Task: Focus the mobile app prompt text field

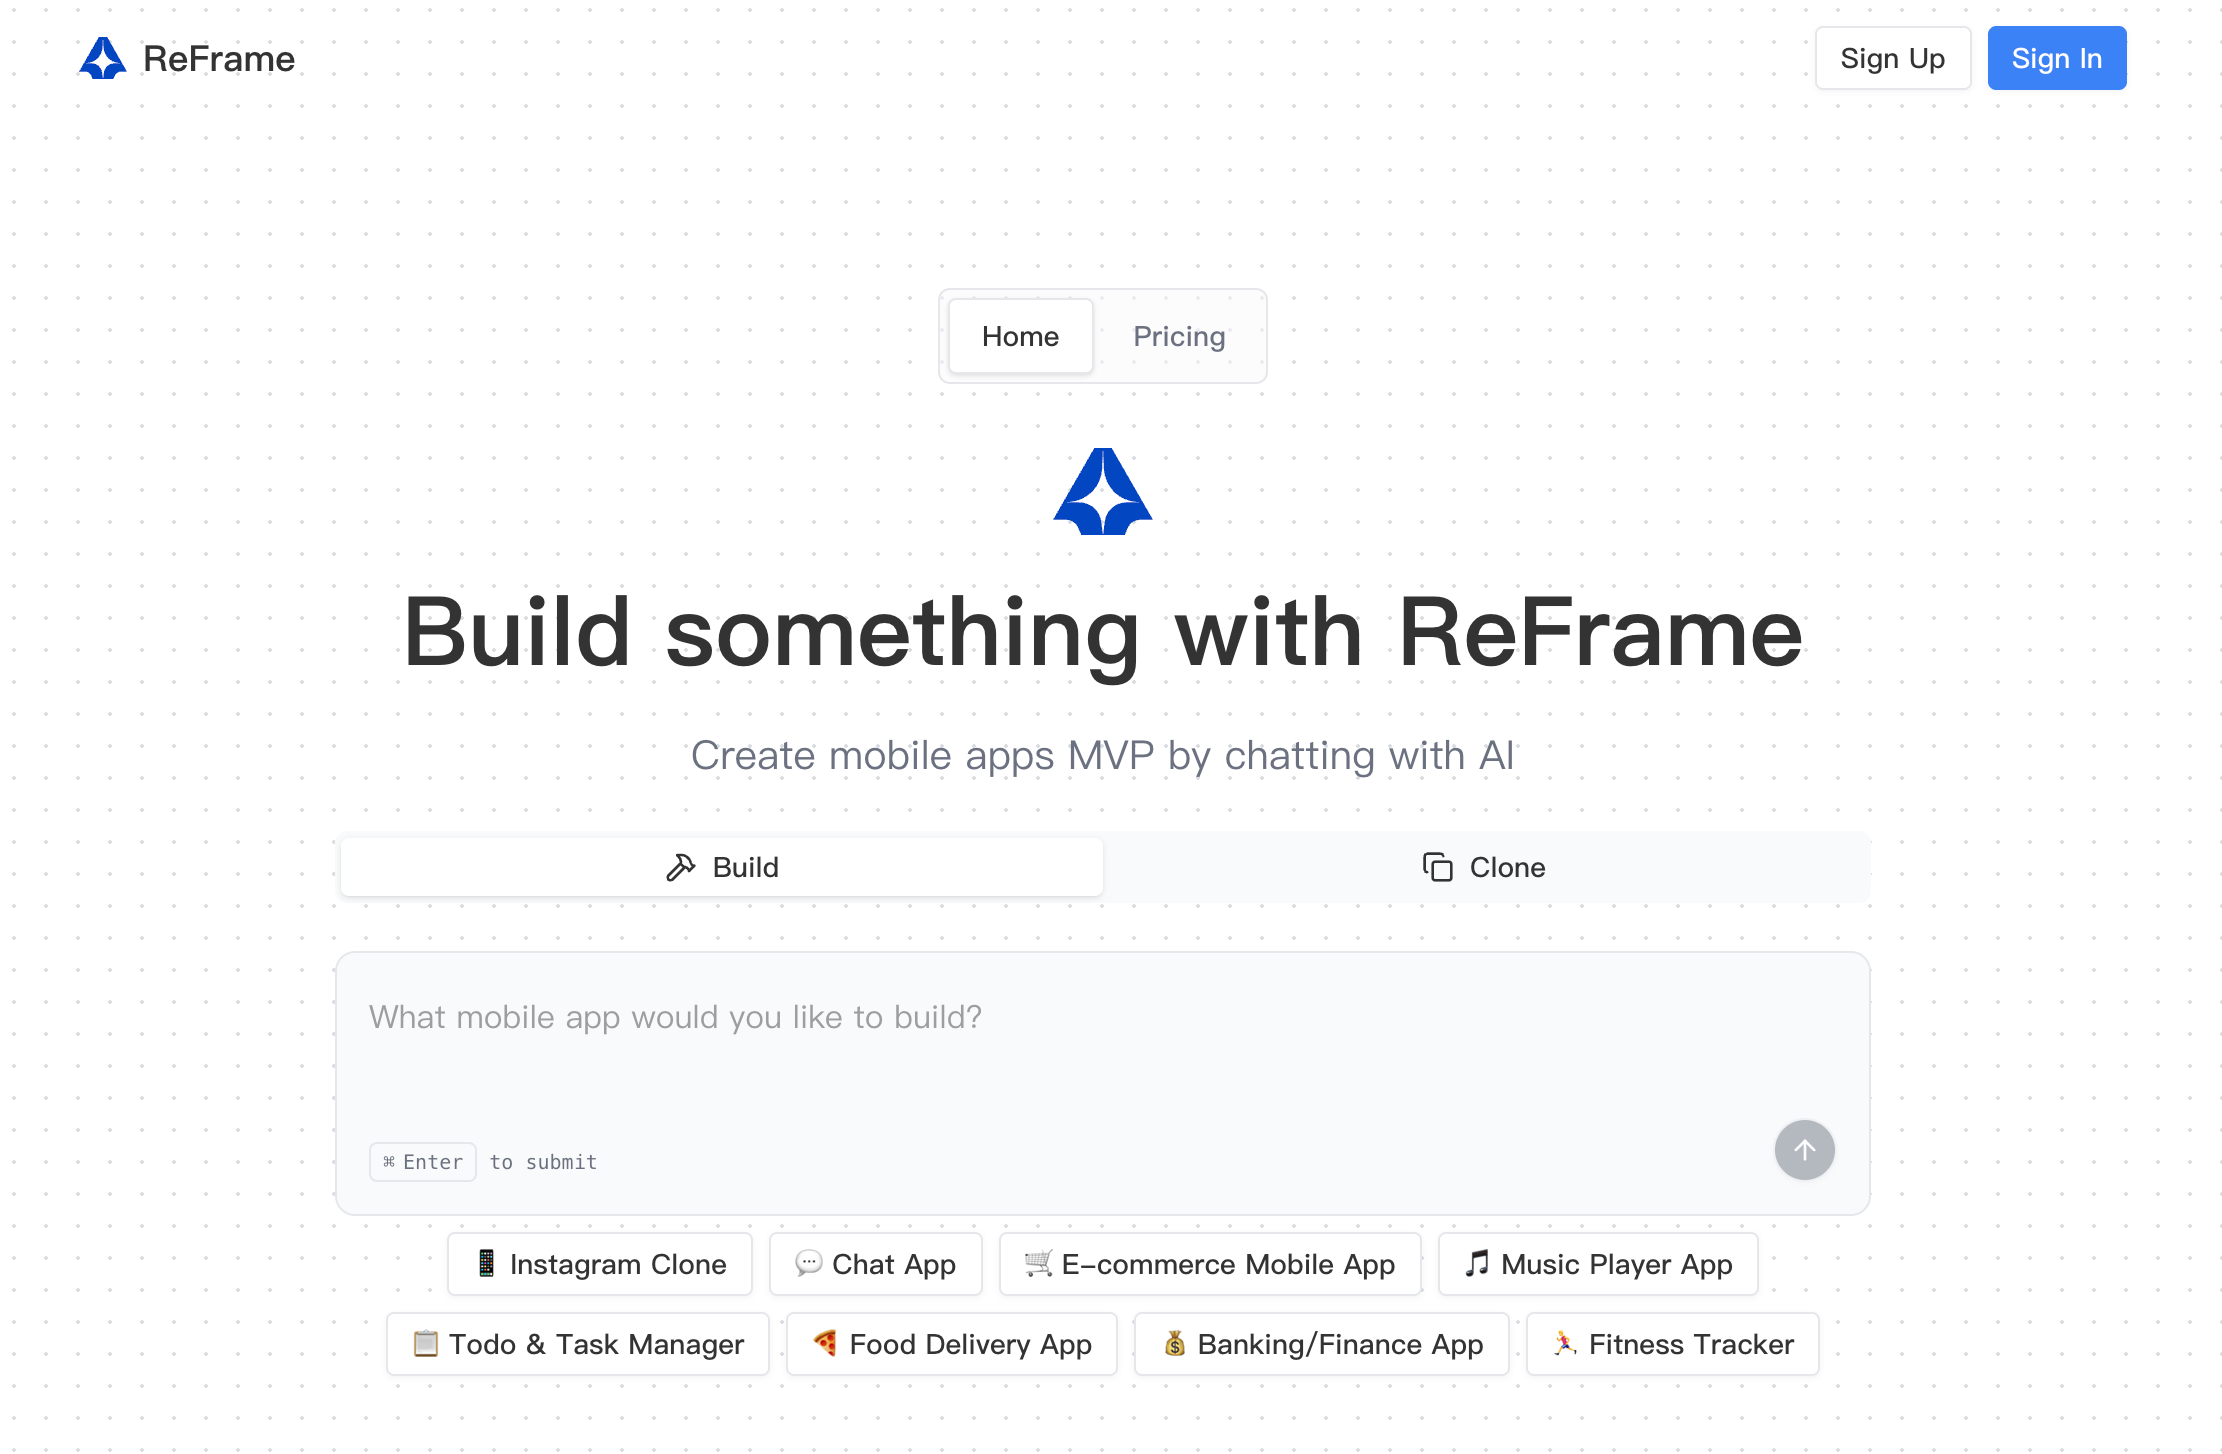Action: [x=1102, y=1050]
